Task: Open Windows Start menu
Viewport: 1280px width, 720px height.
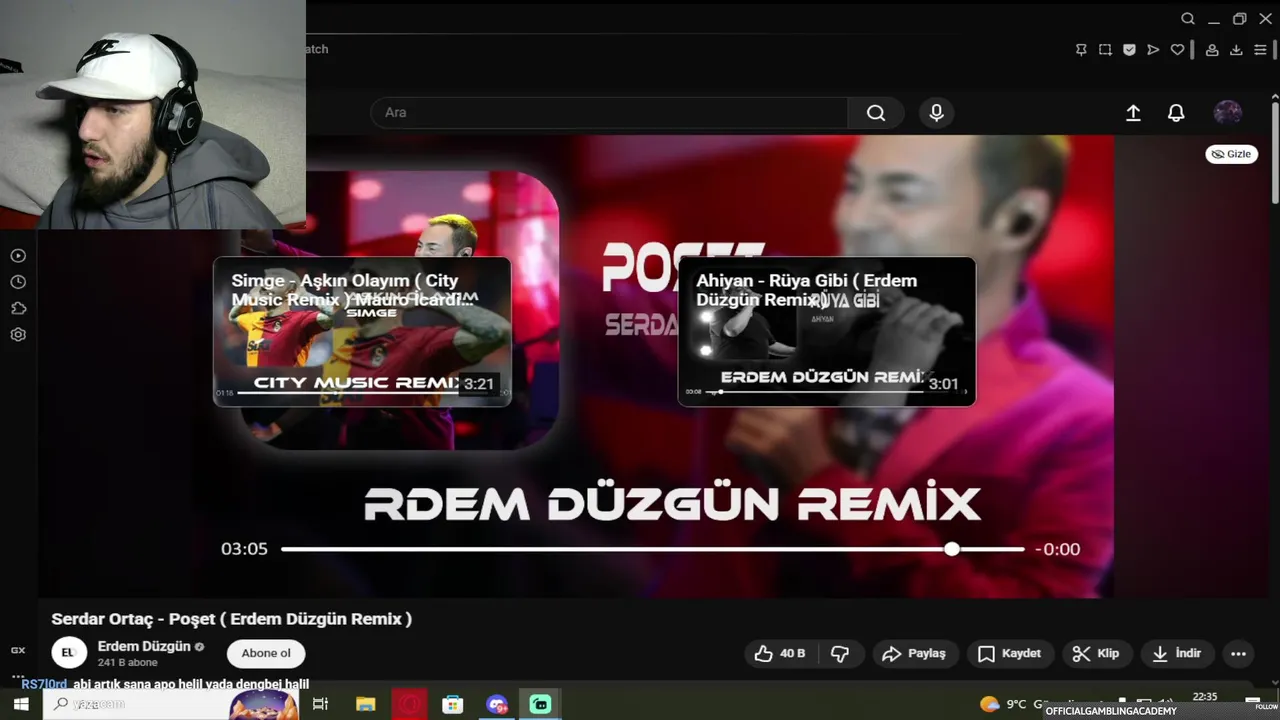Action: click(20, 704)
